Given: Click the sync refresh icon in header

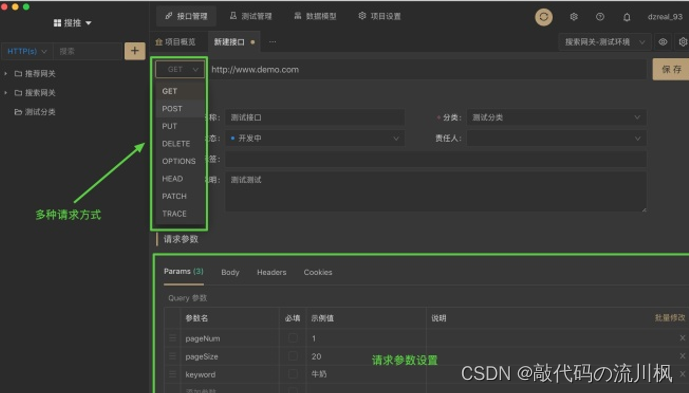Looking at the screenshot, I should click(x=544, y=17).
